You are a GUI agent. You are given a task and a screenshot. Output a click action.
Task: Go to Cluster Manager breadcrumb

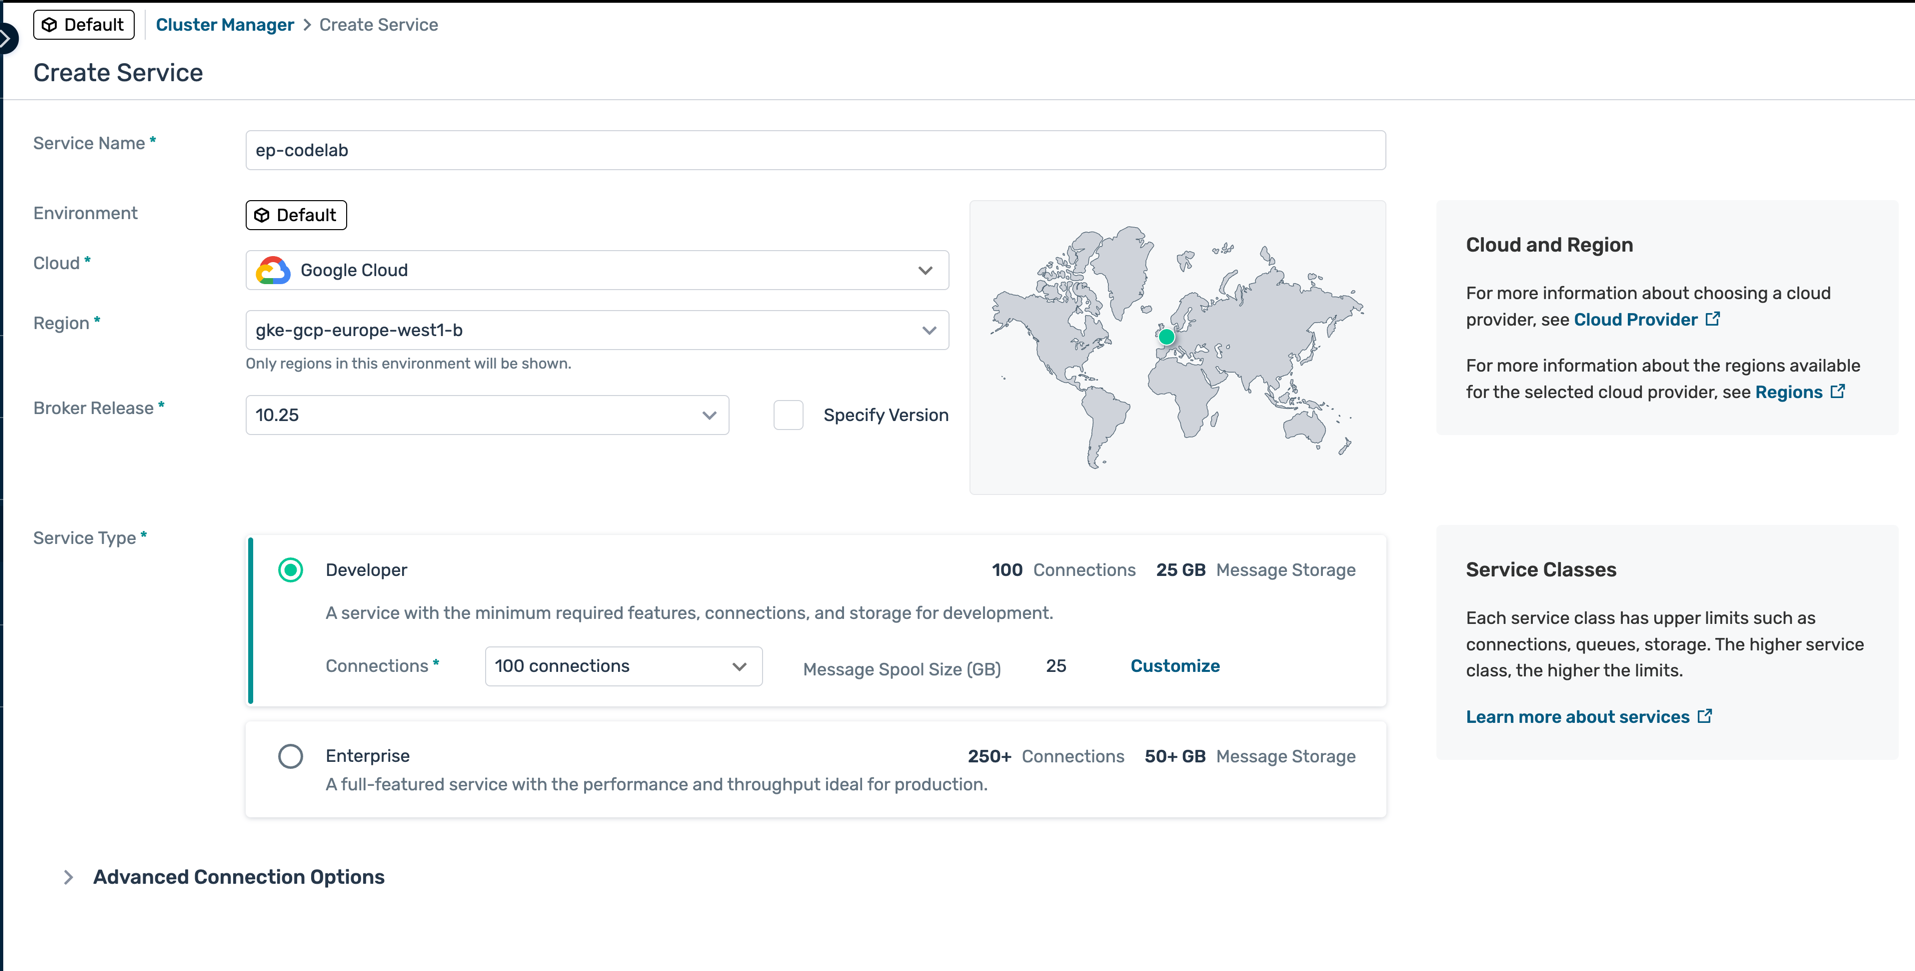[x=225, y=25]
